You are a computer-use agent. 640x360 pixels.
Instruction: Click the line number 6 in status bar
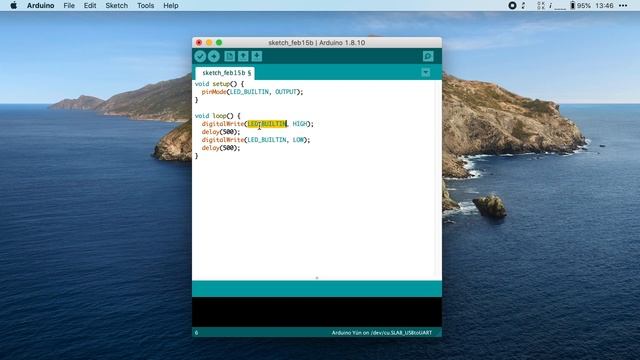pyautogui.click(x=196, y=333)
